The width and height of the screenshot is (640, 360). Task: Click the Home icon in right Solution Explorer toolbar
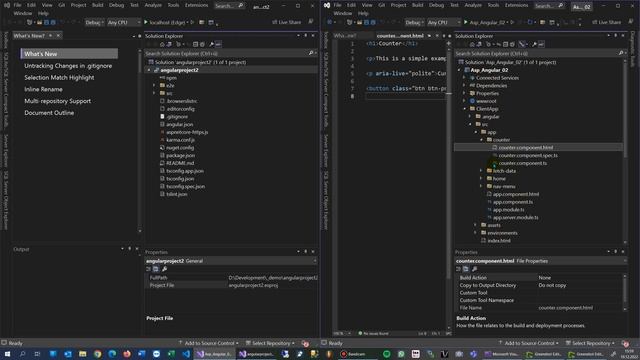click(472, 44)
